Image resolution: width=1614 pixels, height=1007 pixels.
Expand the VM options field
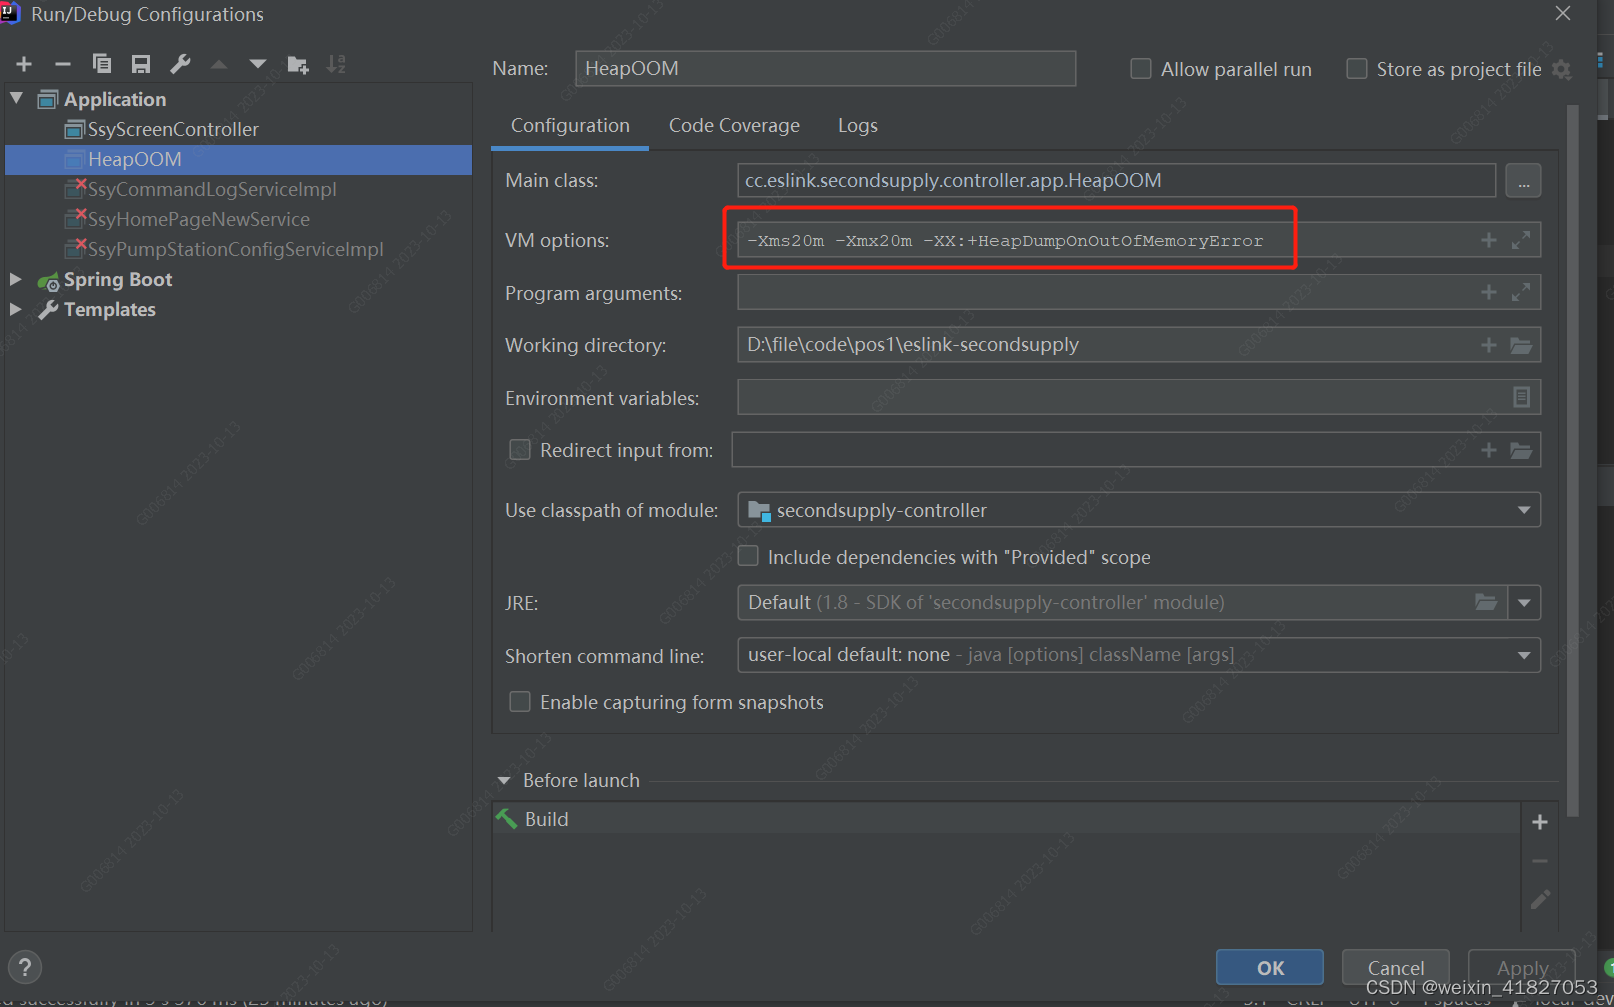pyautogui.click(x=1521, y=240)
